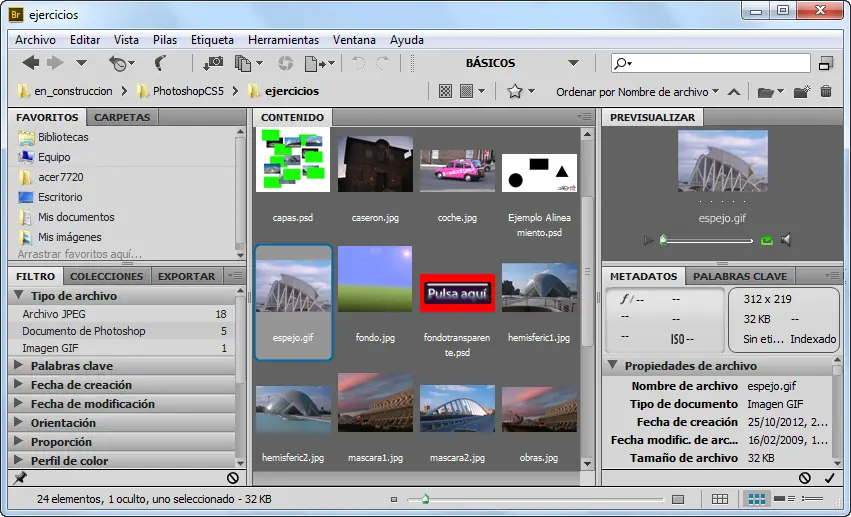851x517 pixels.
Task: Open Bibliotecas in Favoritos
Action: click(x=63, y=137)
